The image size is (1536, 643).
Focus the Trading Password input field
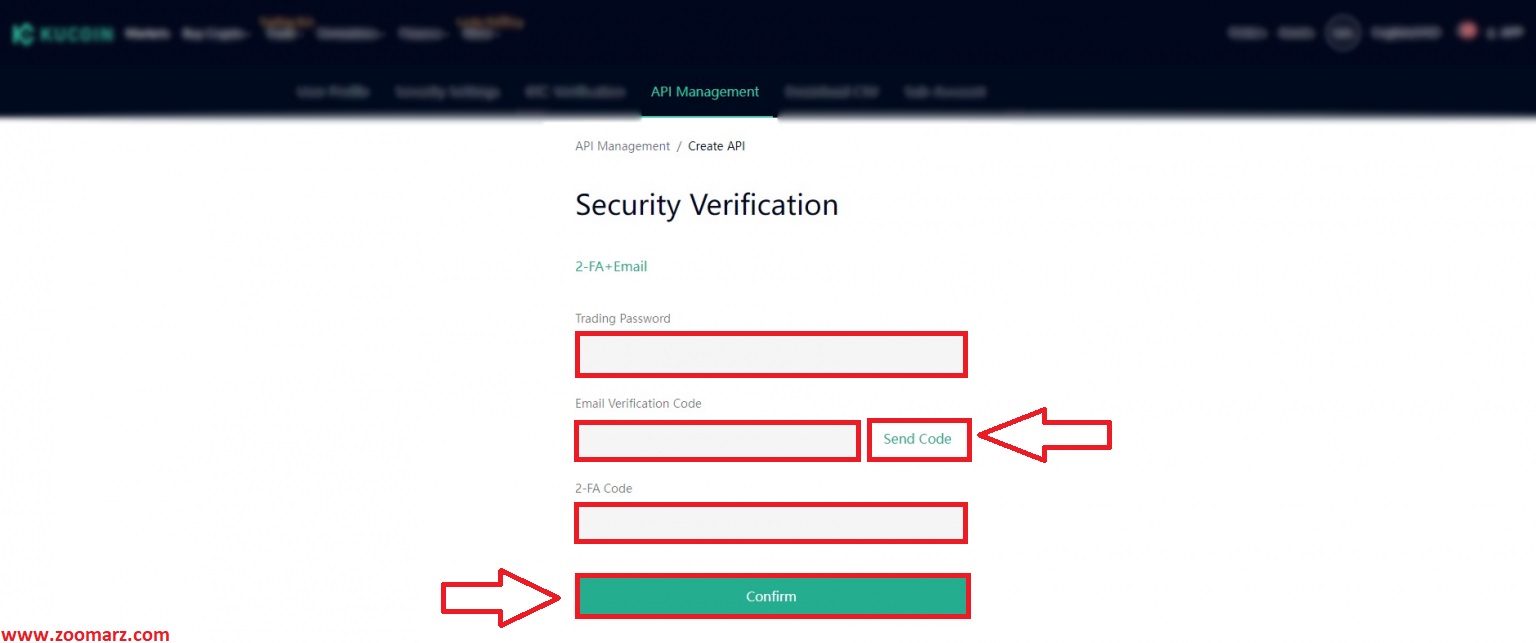771,355
